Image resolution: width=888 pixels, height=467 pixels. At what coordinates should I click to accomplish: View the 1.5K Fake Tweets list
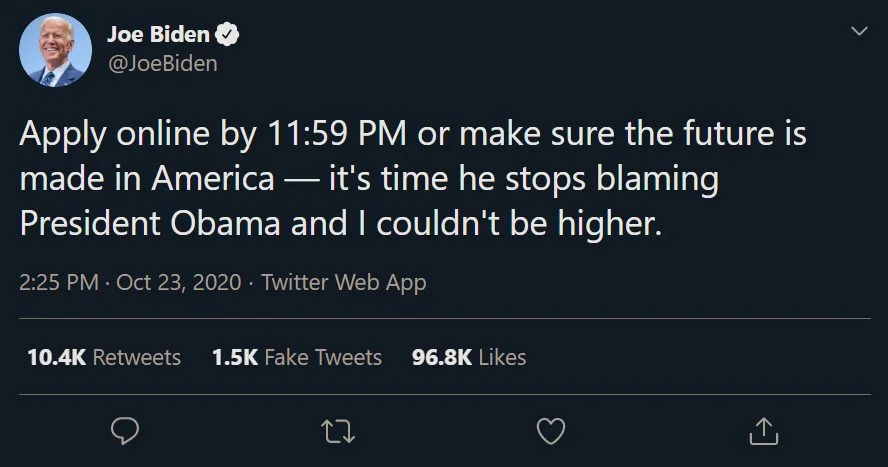click(x=297, y=357)
